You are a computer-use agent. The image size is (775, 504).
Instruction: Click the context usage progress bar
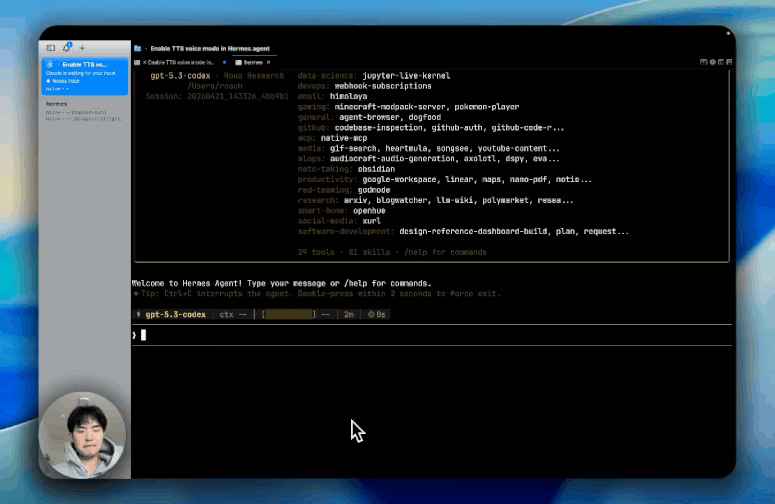tap(289, 314)
